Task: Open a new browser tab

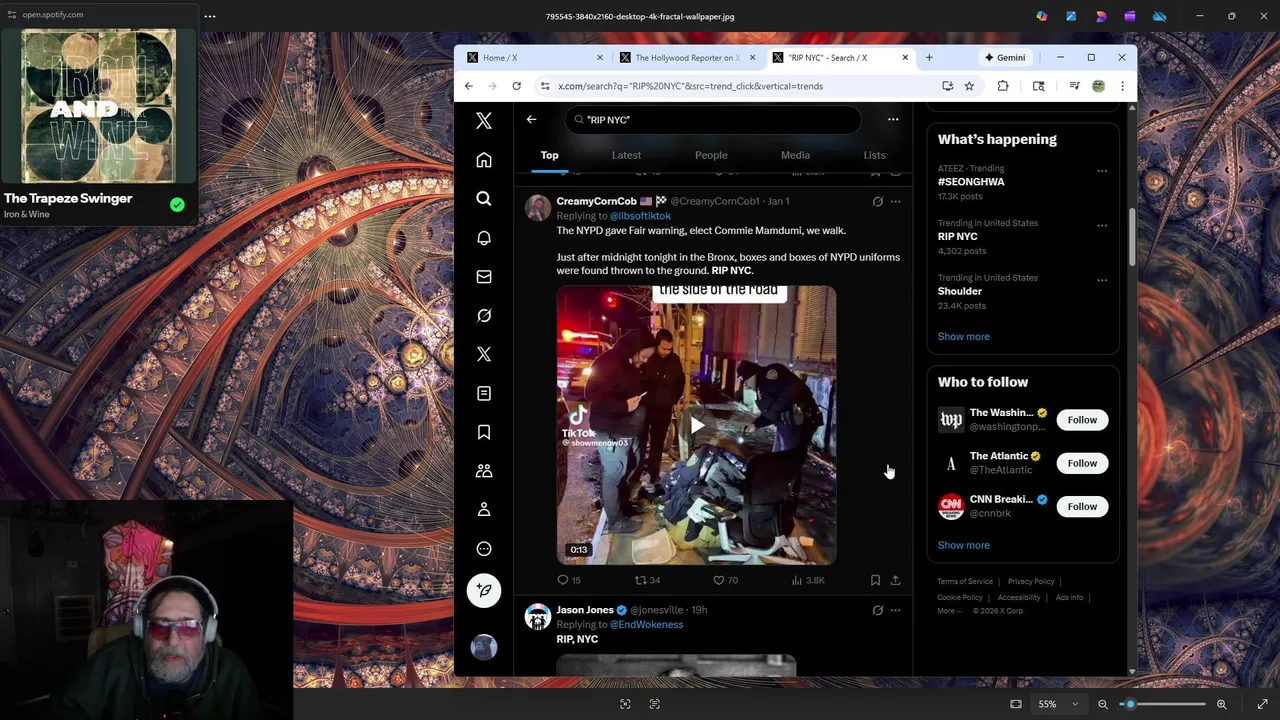Action: pos(929,57)
